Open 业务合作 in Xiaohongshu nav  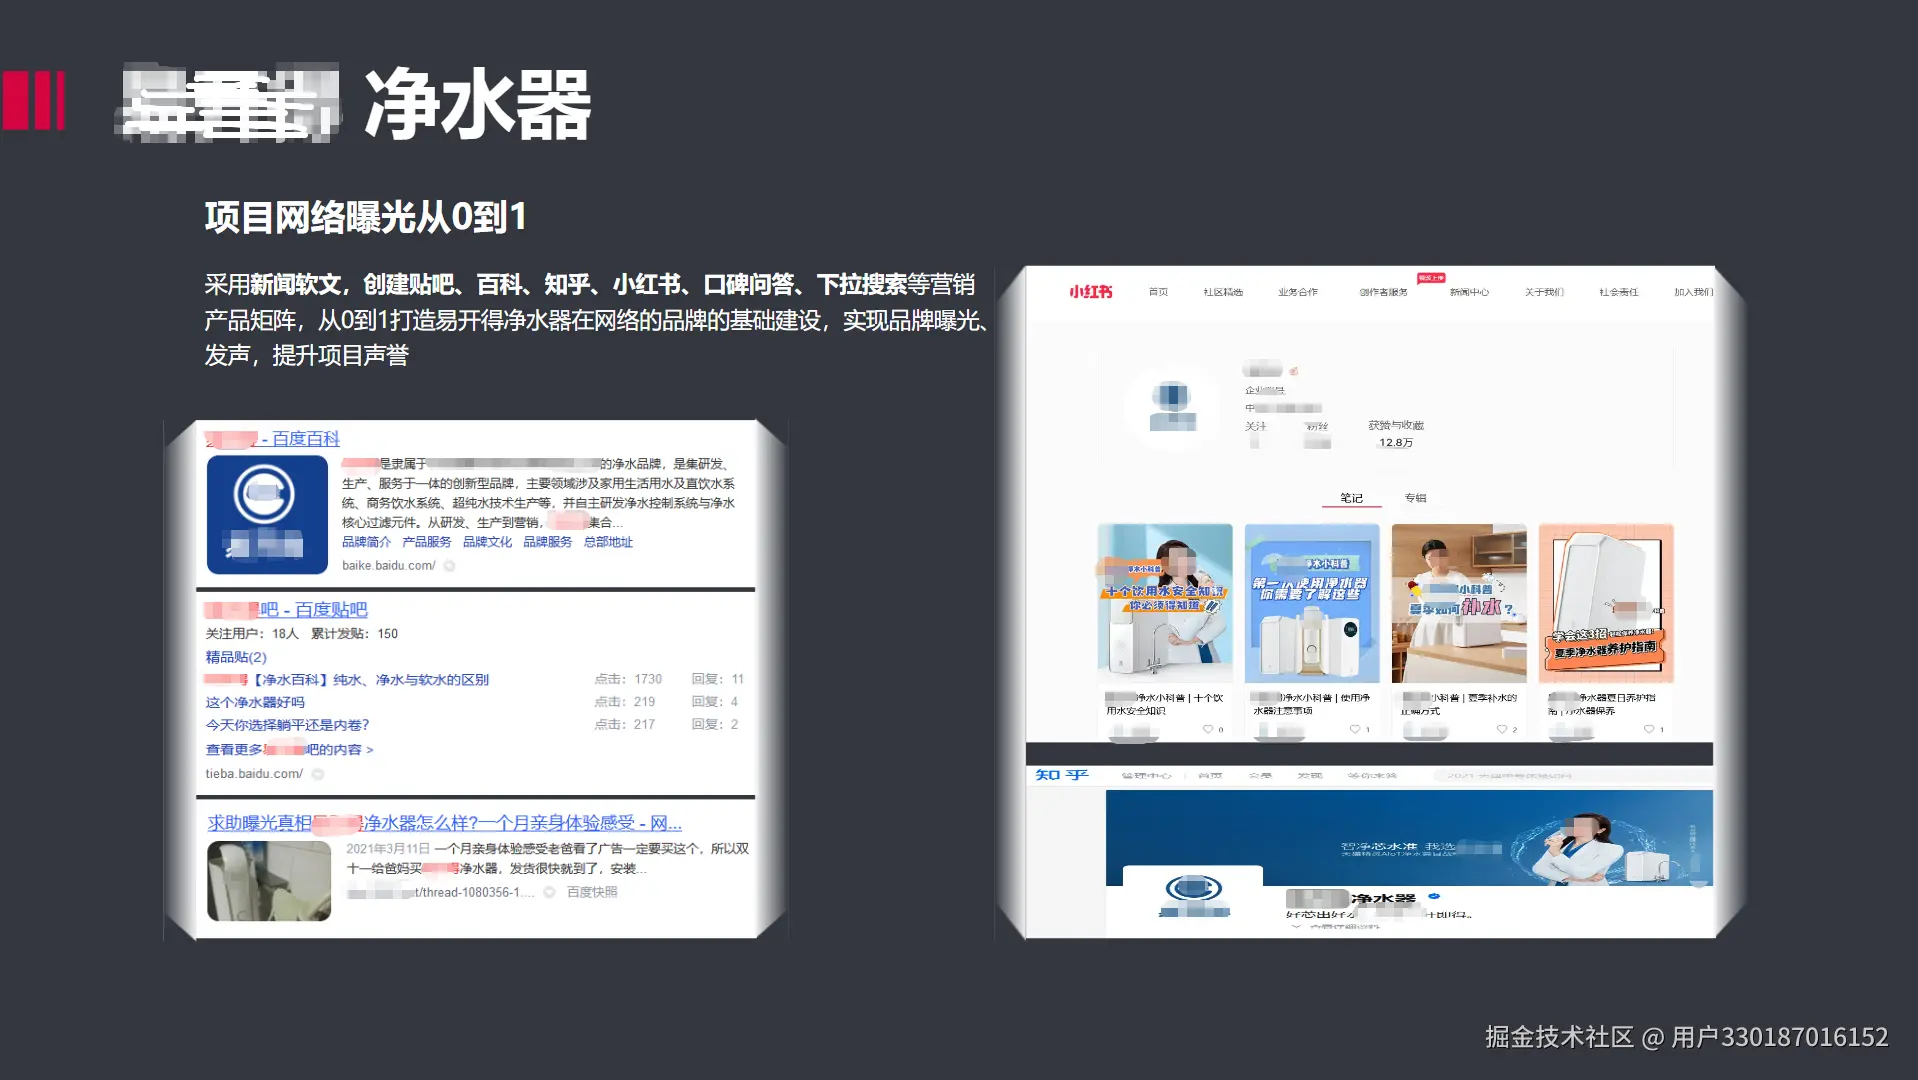coord(1298,292)
